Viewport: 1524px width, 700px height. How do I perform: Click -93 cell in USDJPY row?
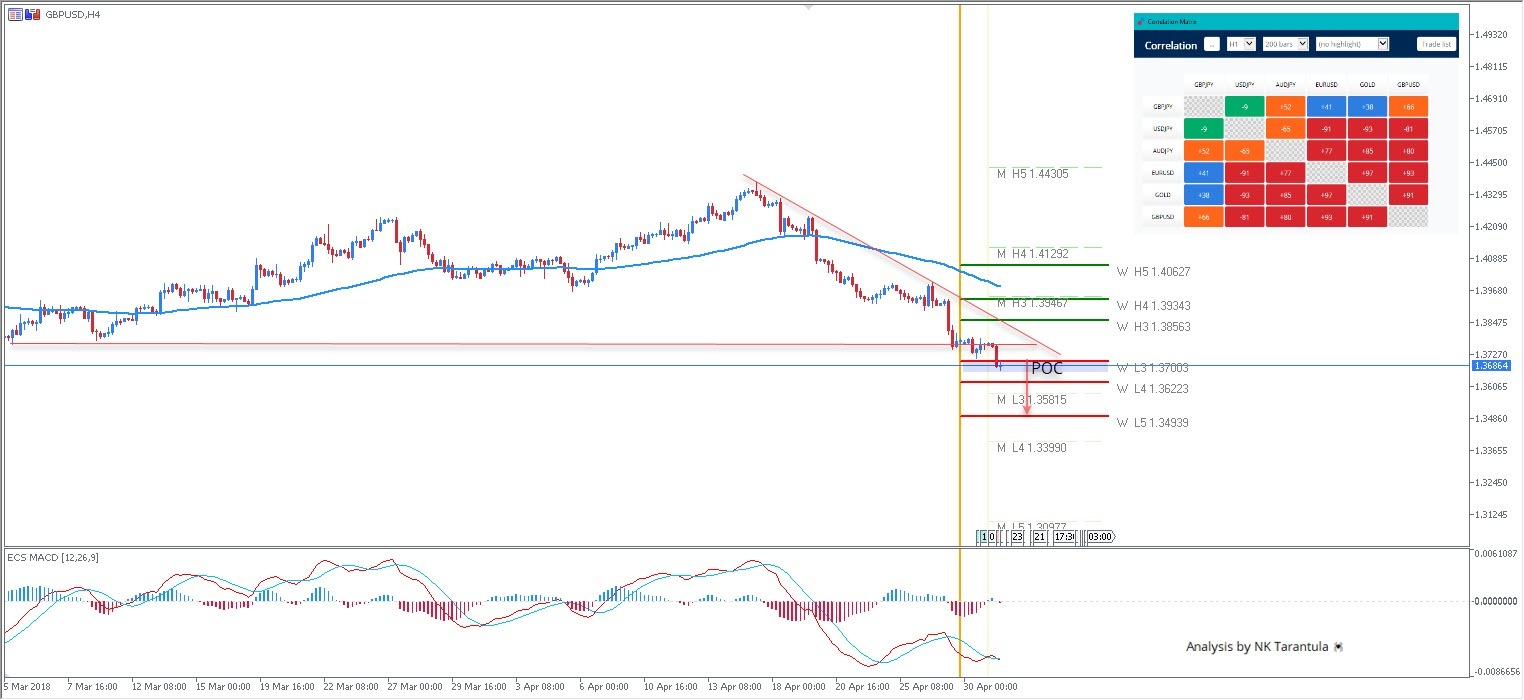(x=1367, y=128)
